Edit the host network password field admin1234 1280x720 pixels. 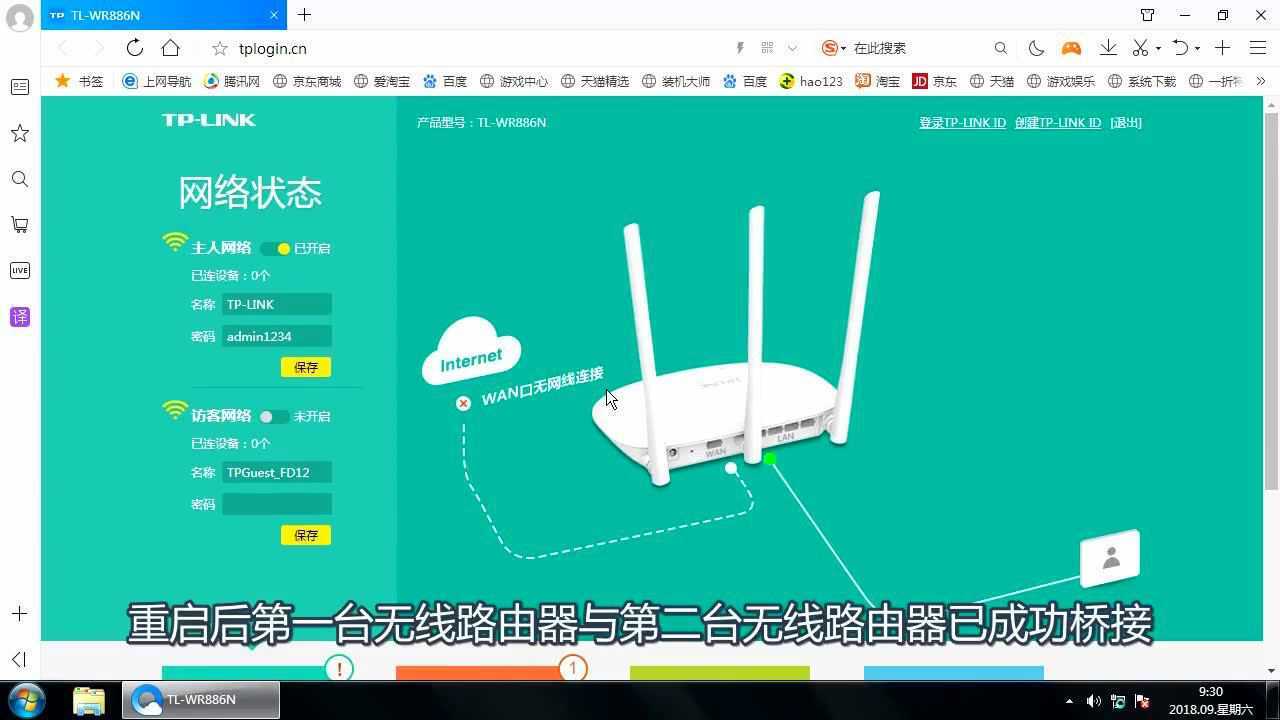pyautogui.click(x=277, y=336)
